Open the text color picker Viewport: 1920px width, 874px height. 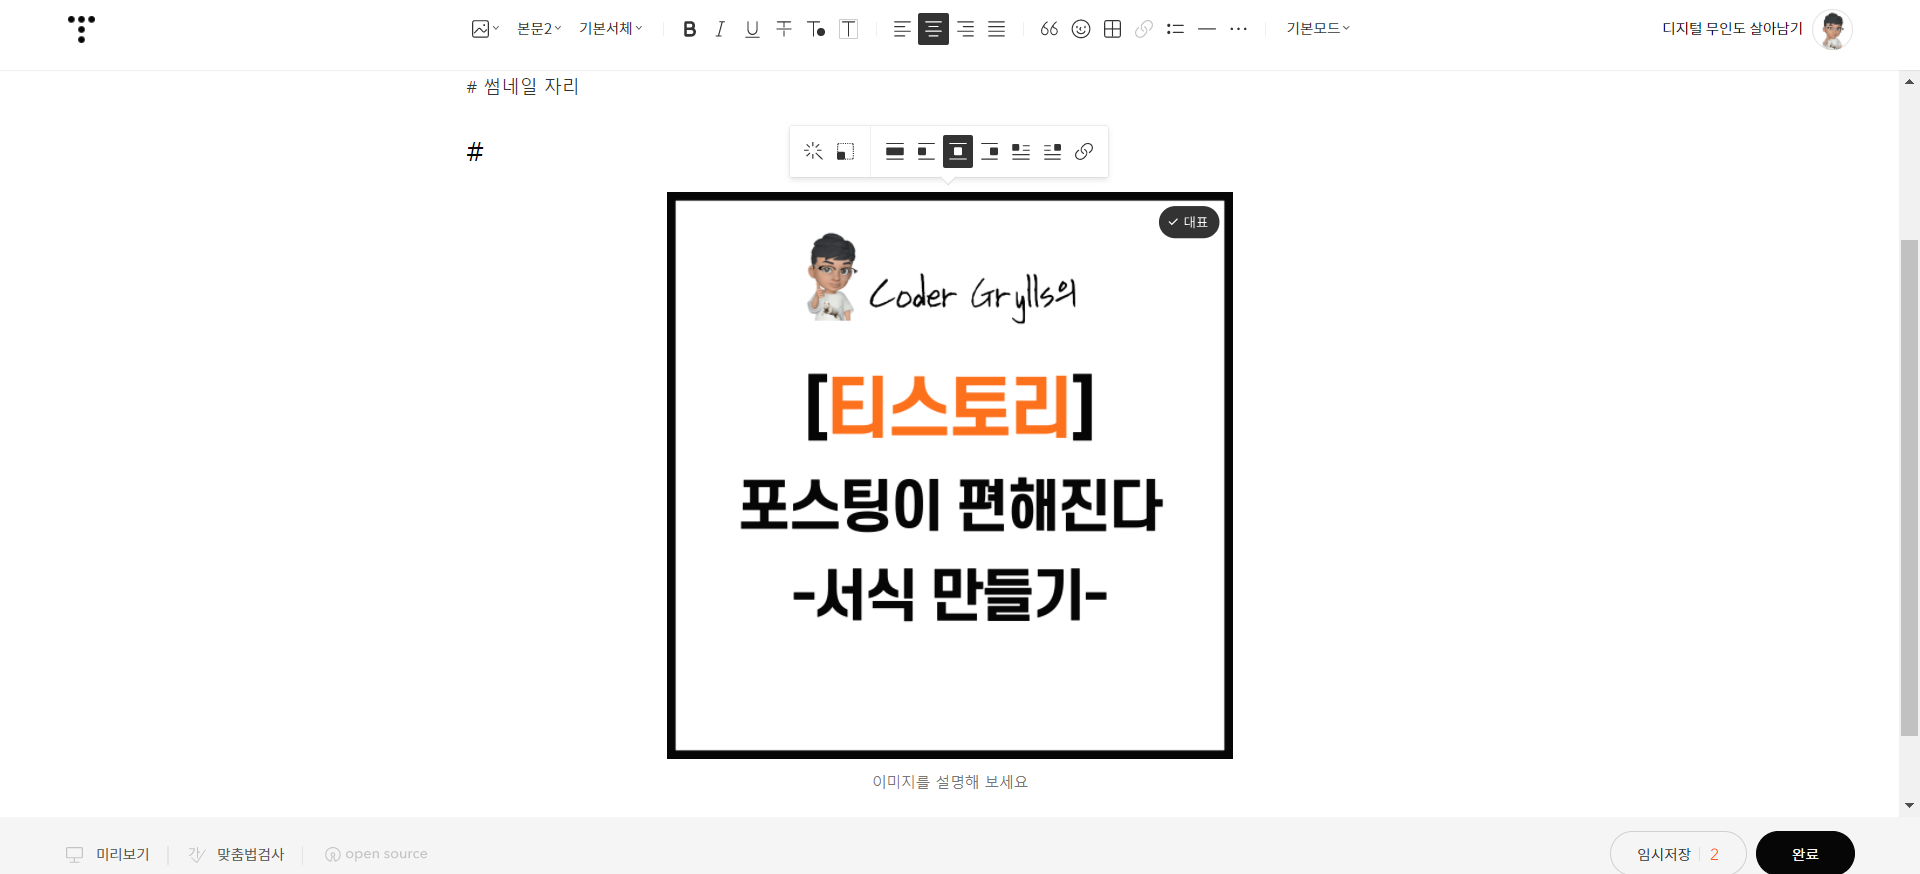(x=816, y=29)
